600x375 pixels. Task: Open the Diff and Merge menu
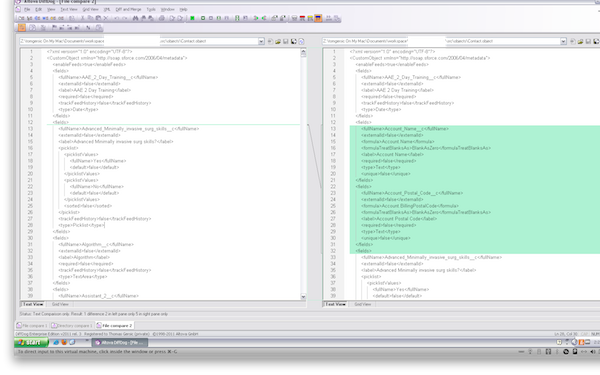(128, 9)
